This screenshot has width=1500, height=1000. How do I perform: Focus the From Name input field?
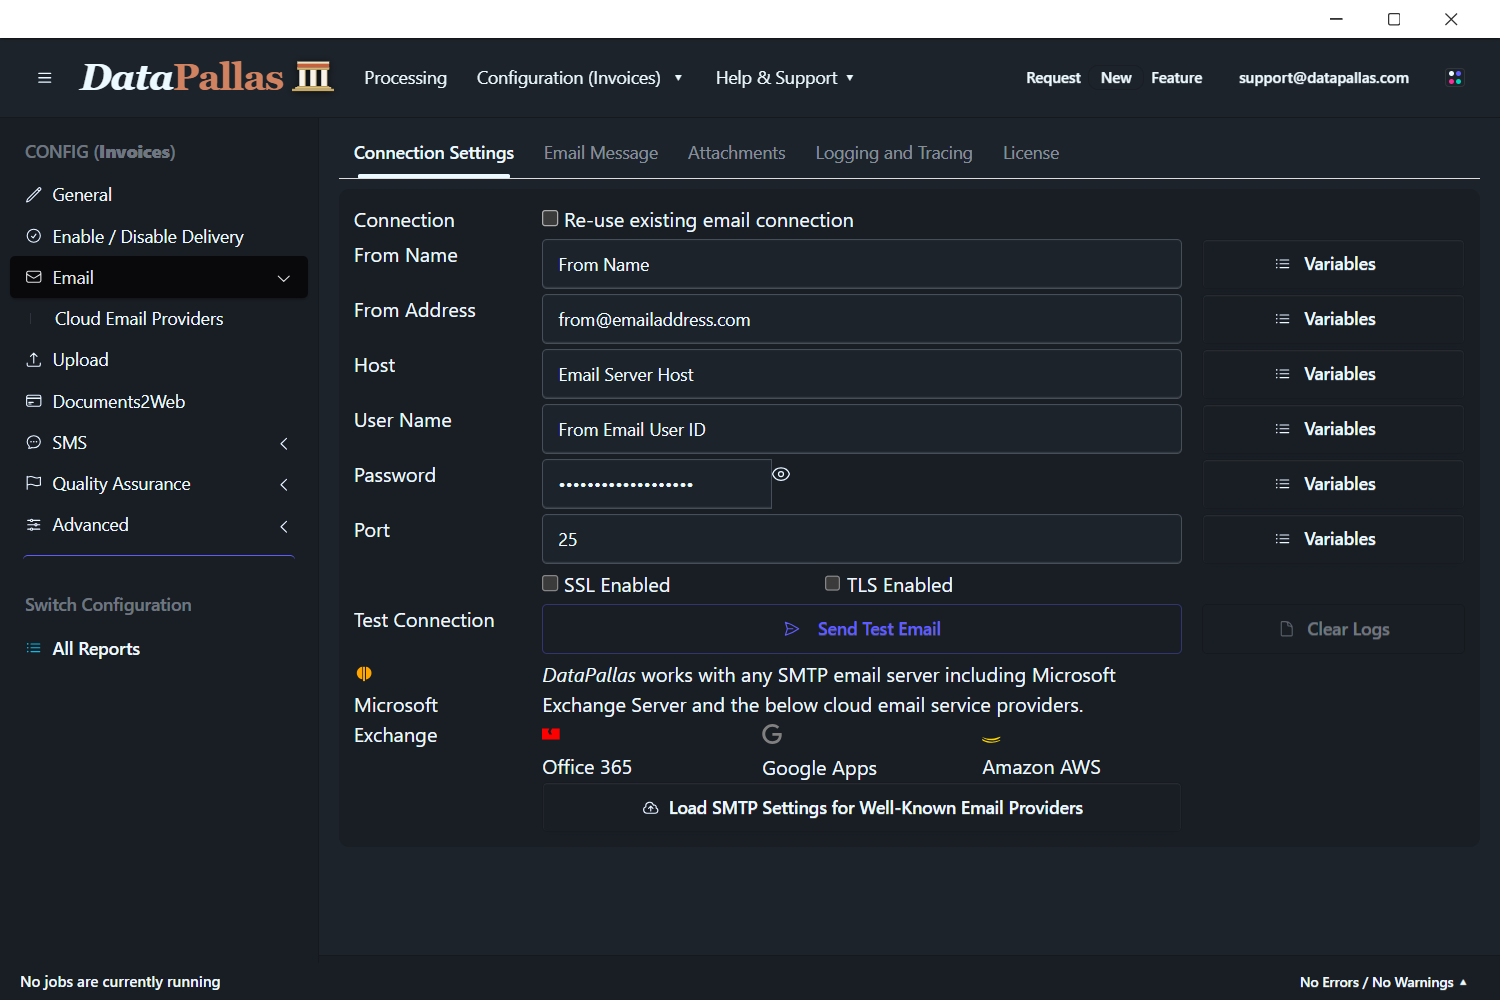pos(862,264)
